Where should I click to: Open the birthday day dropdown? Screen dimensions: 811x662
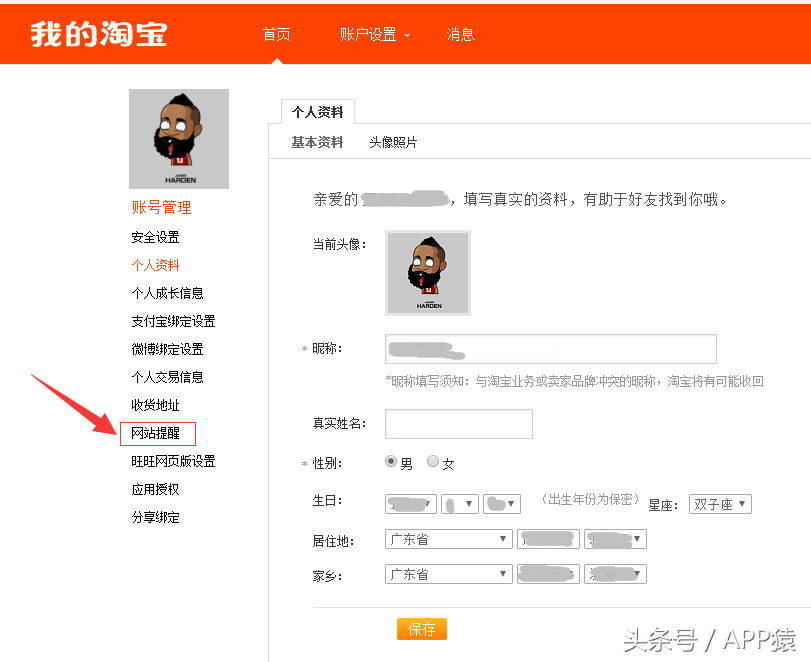click(x=502, y=504)
